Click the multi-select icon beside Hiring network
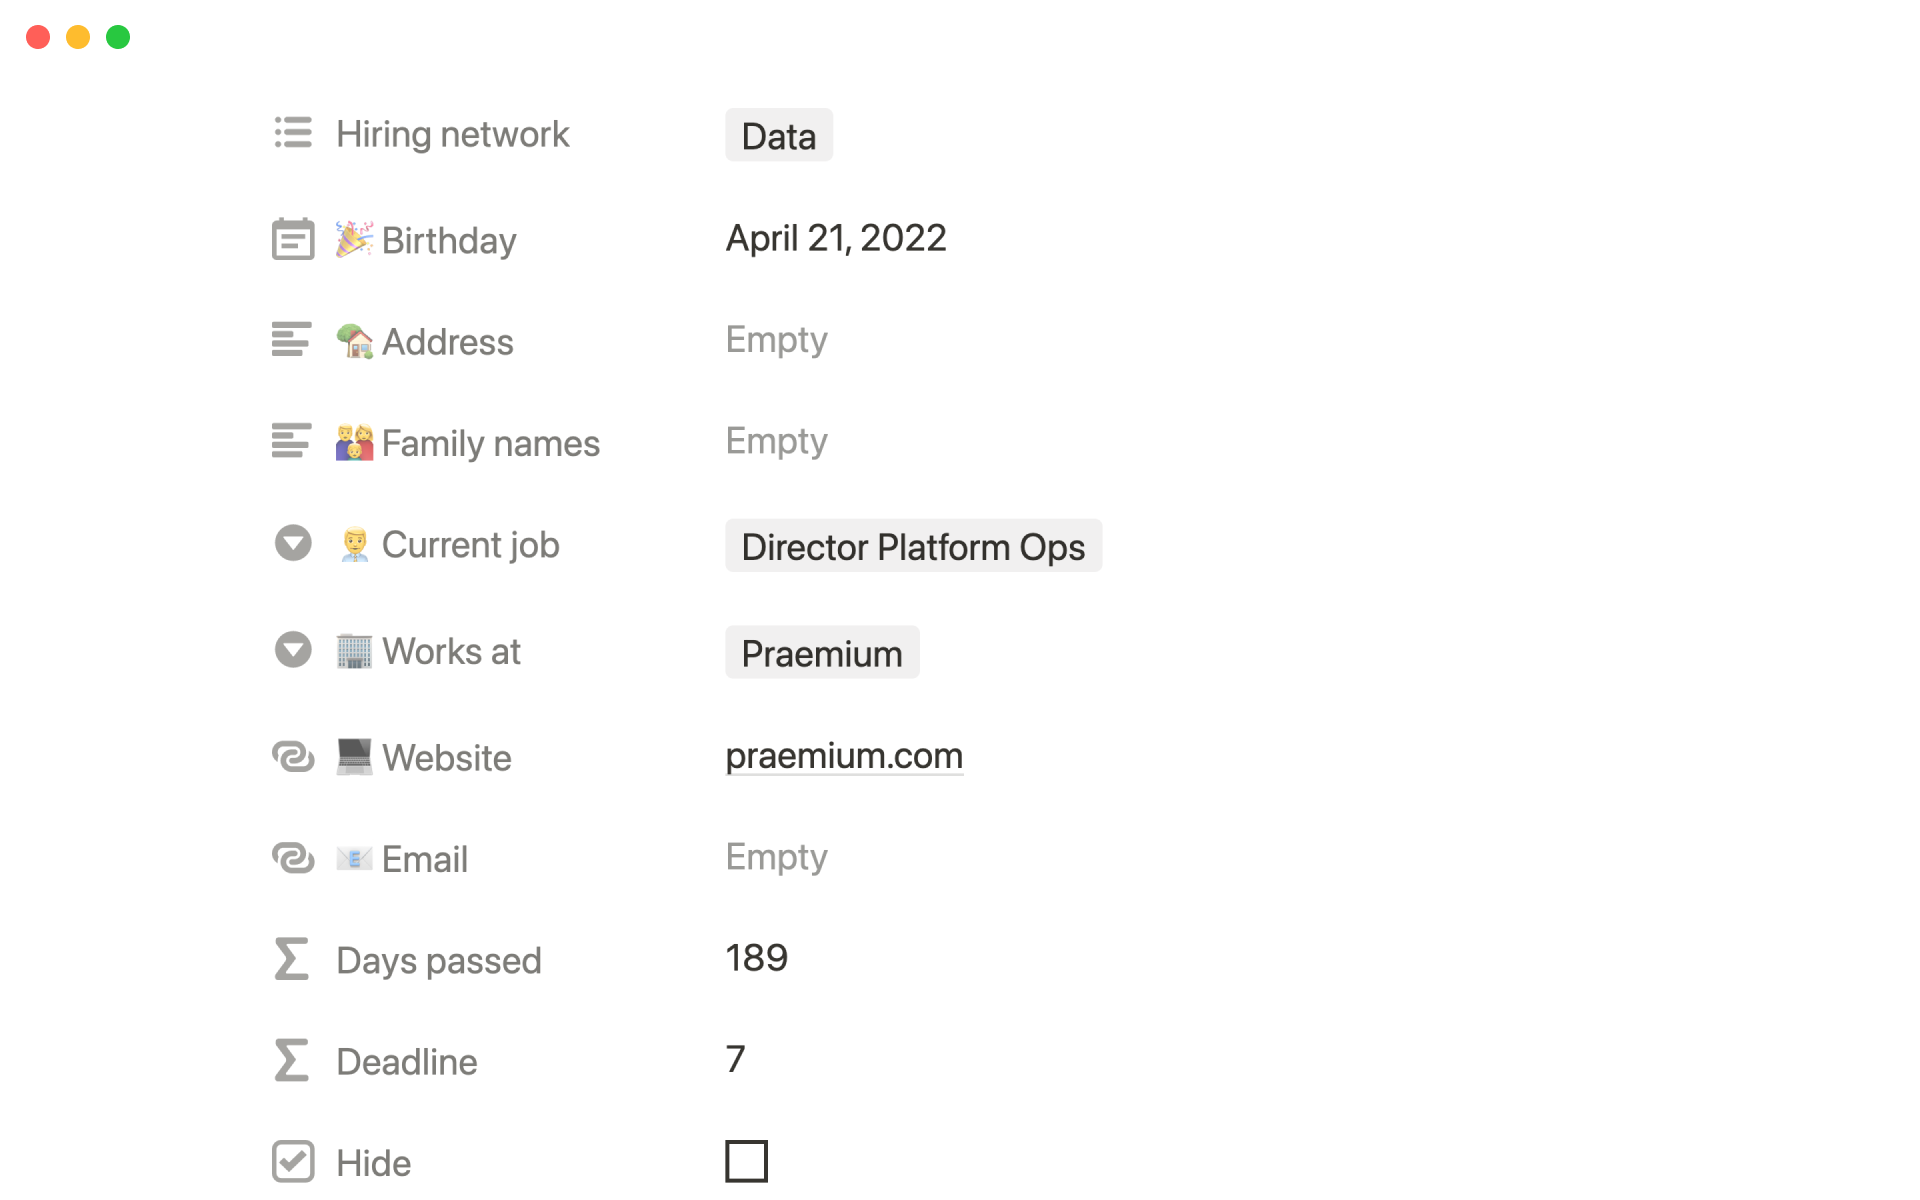Viewport: 1920px width, 1200px height. (x=293, y=133)
